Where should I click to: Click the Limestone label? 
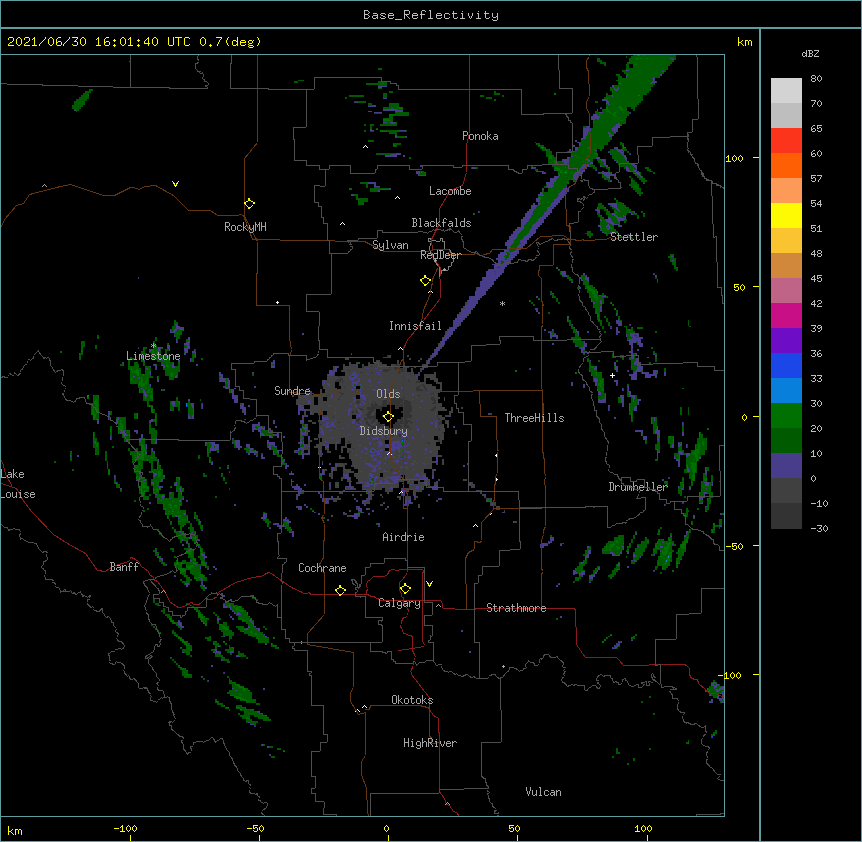(153, 356)
